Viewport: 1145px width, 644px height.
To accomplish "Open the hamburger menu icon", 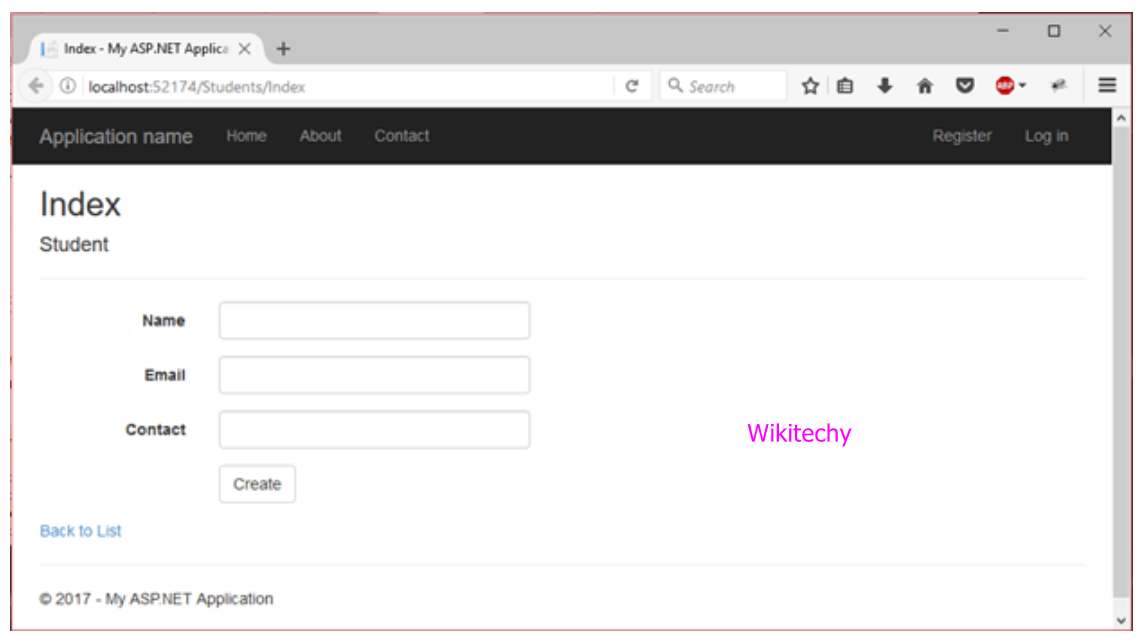I will 1107,87.
